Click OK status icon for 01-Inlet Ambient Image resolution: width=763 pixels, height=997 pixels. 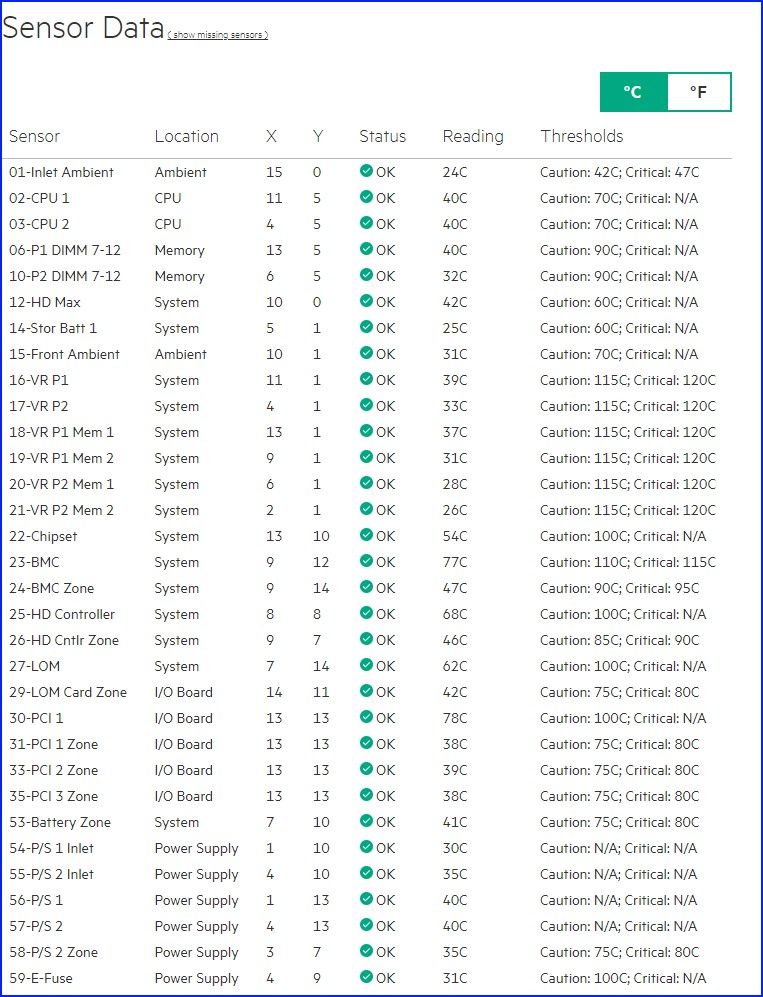click(366, 171)
